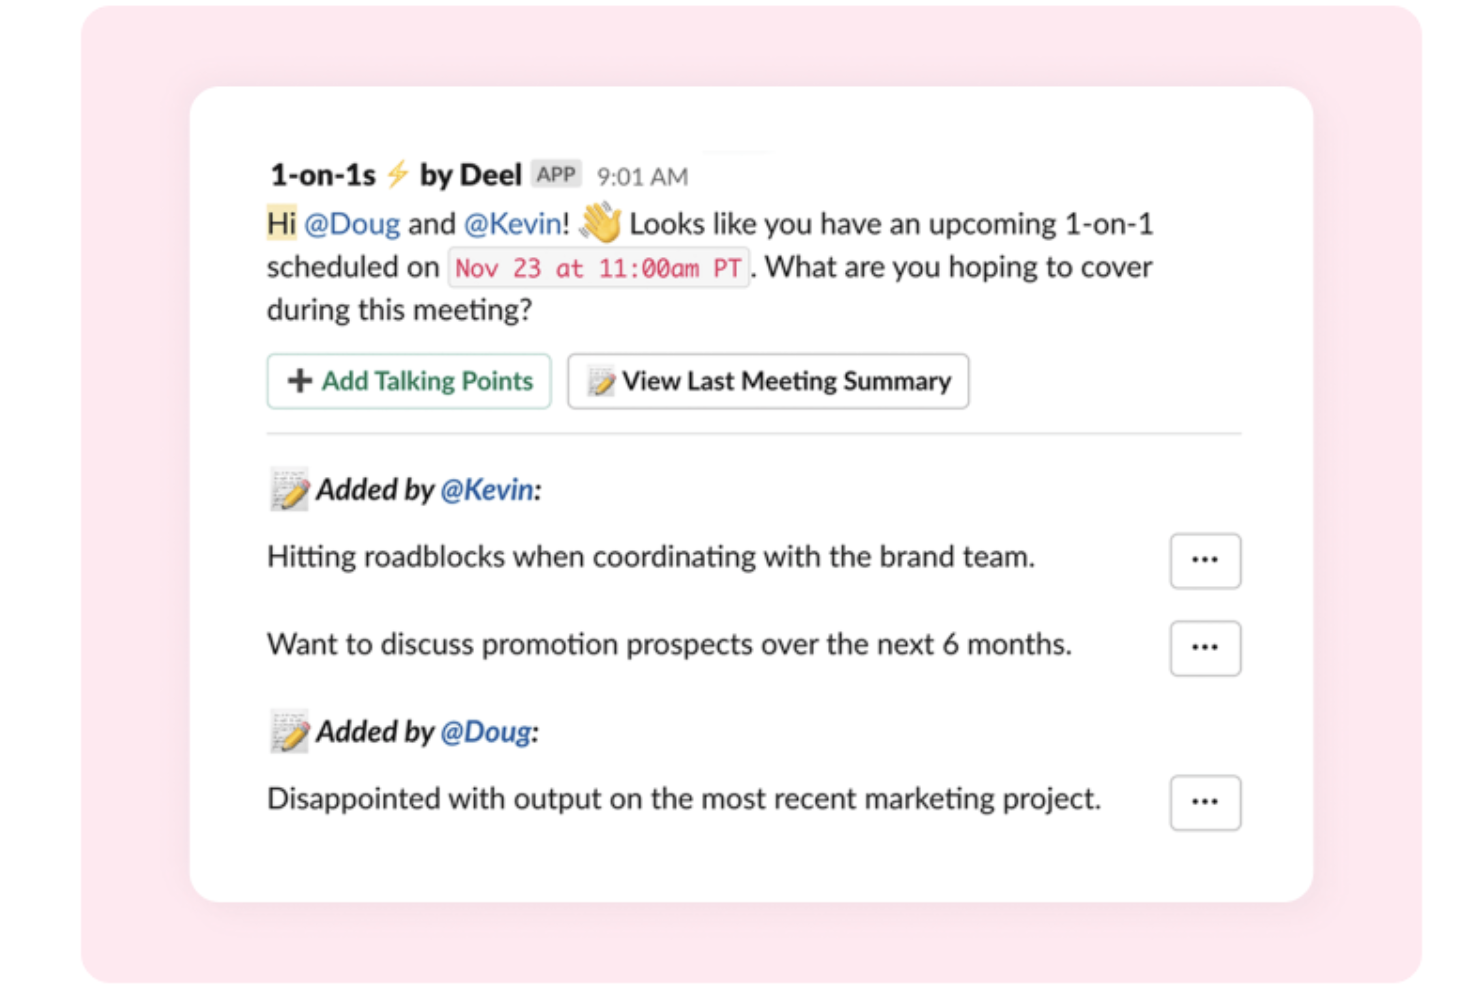Open @Doug's profile from the greeting

click(352, 223)
